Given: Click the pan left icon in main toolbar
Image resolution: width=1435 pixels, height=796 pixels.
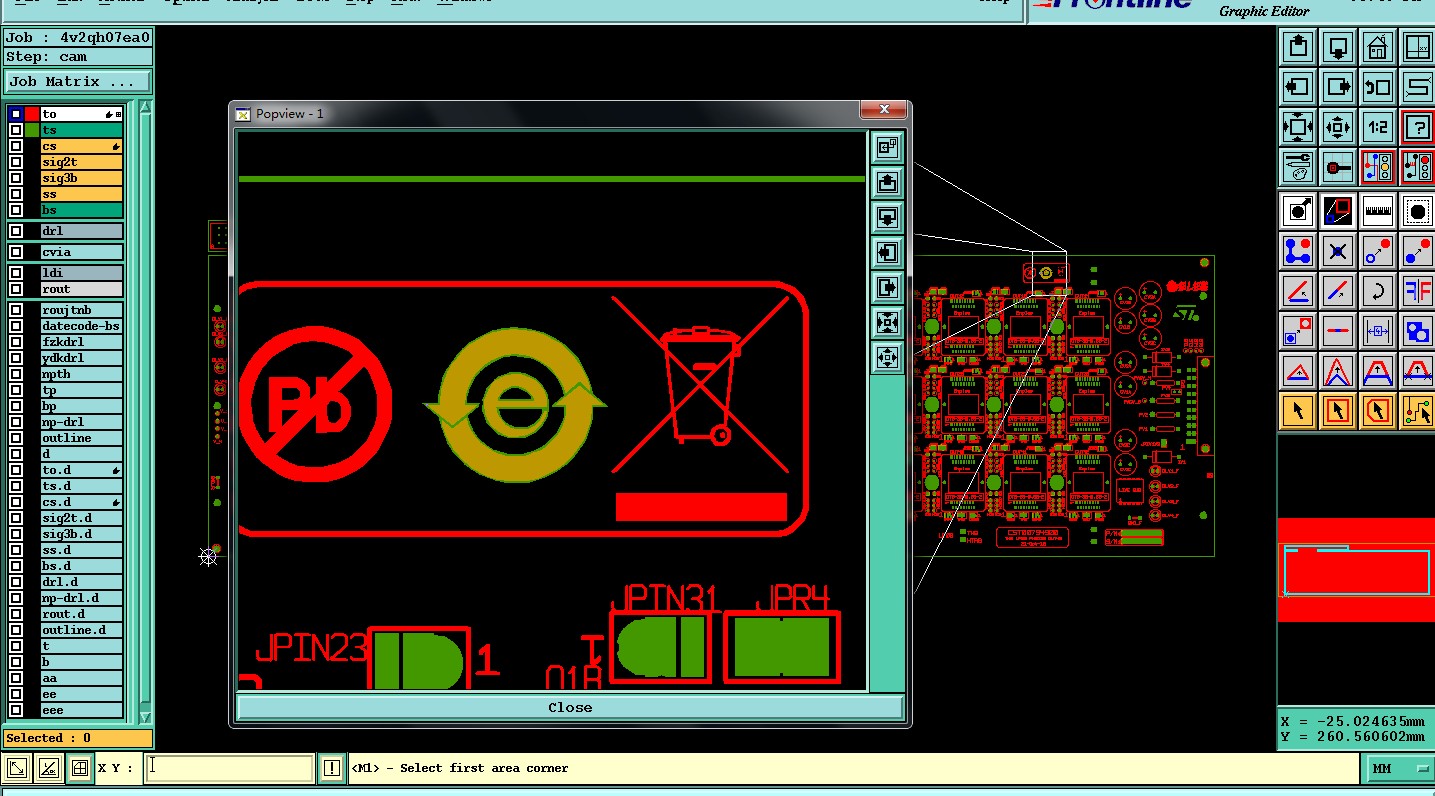Looking at the screenshot, I should (1297, 86).
